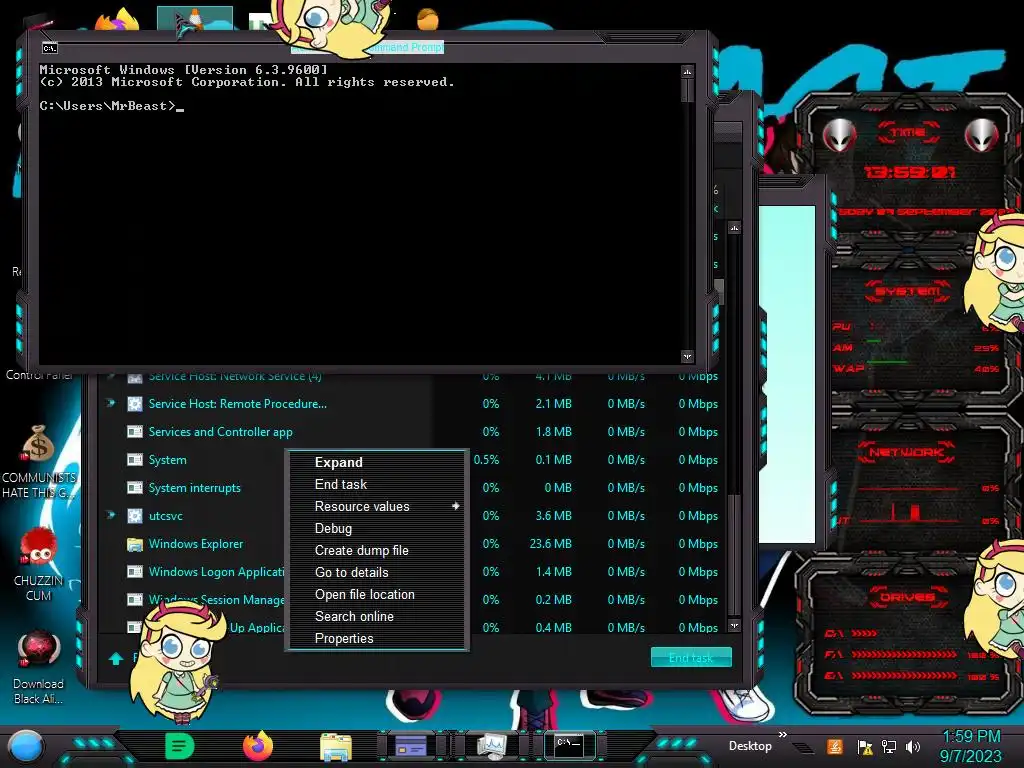This screenshot has height=768, width=1024.
Task: Open Resource values submenu arrow
Action: (x=455, y=506)
